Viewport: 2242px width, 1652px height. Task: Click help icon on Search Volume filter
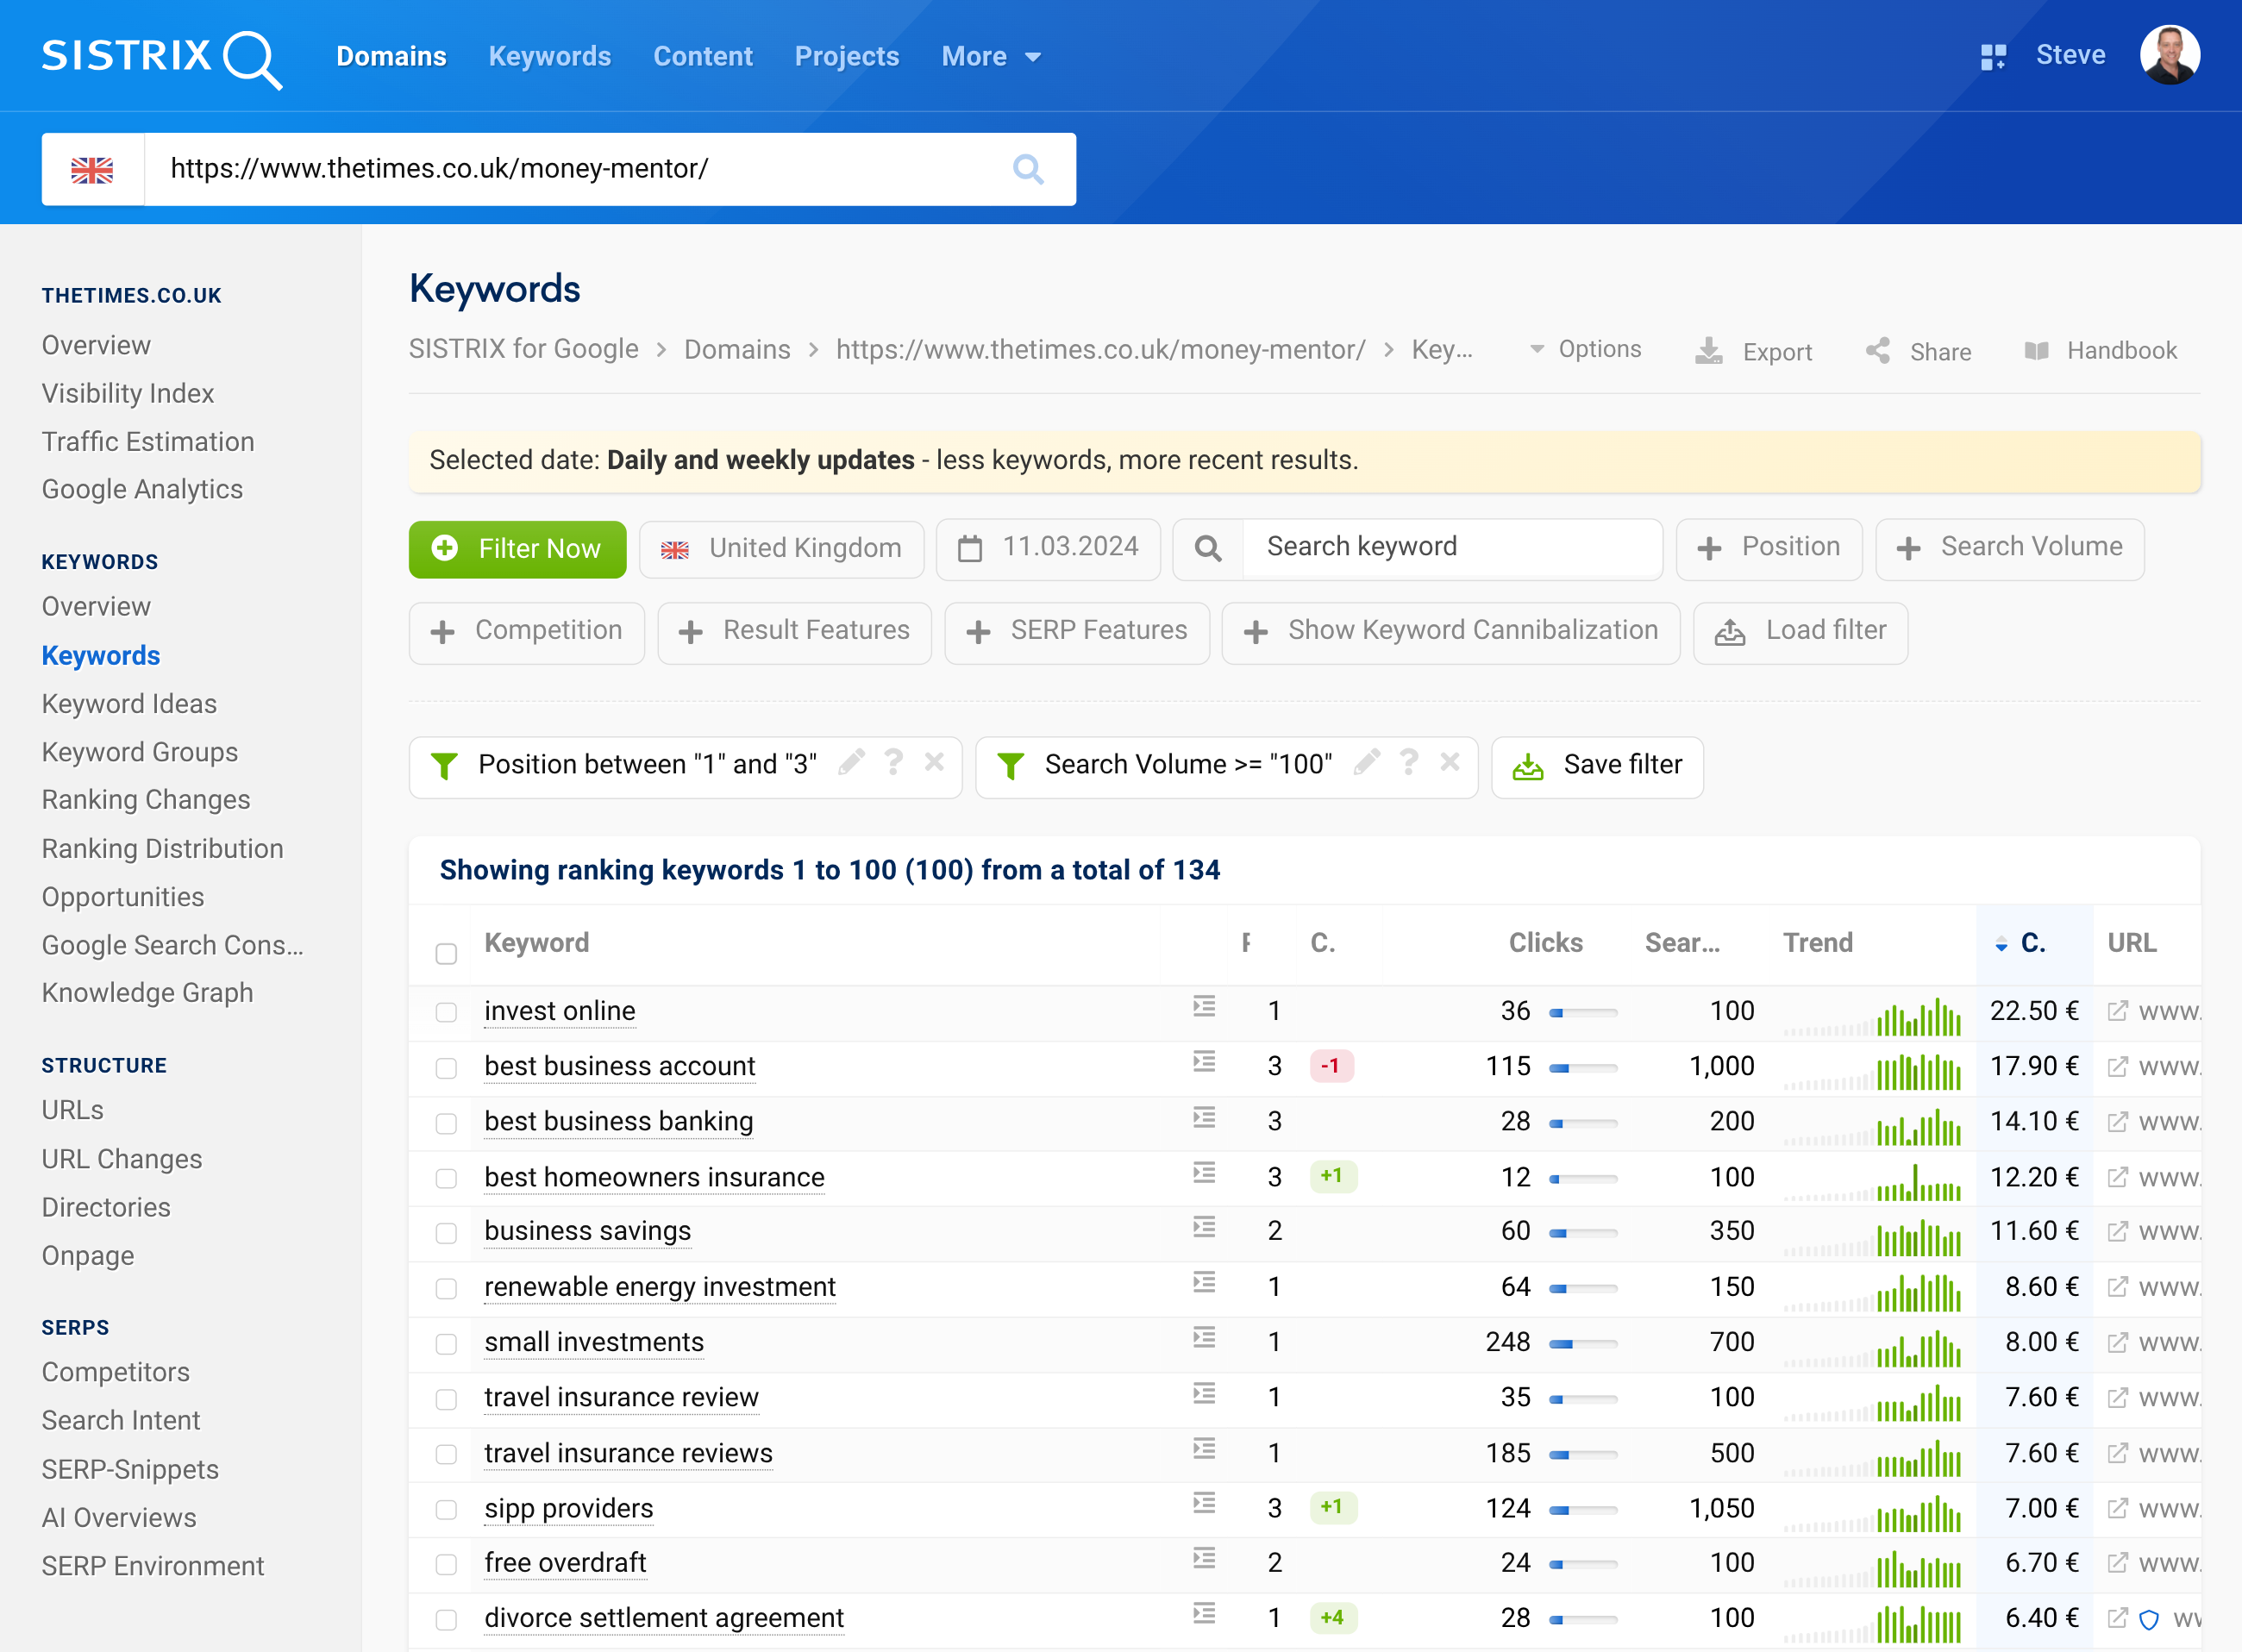pos(1409,763)
